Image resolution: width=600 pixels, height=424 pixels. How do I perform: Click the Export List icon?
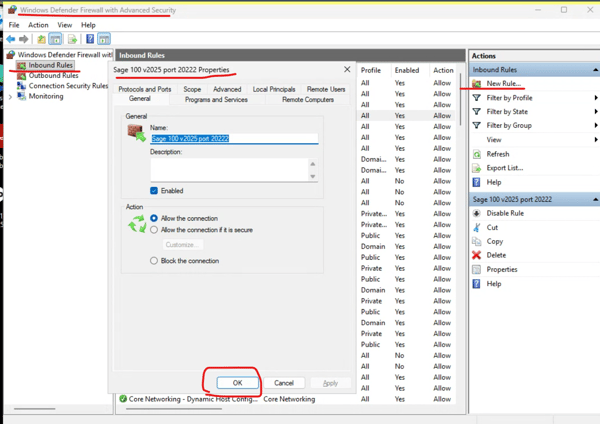click(x=477, y=168)
